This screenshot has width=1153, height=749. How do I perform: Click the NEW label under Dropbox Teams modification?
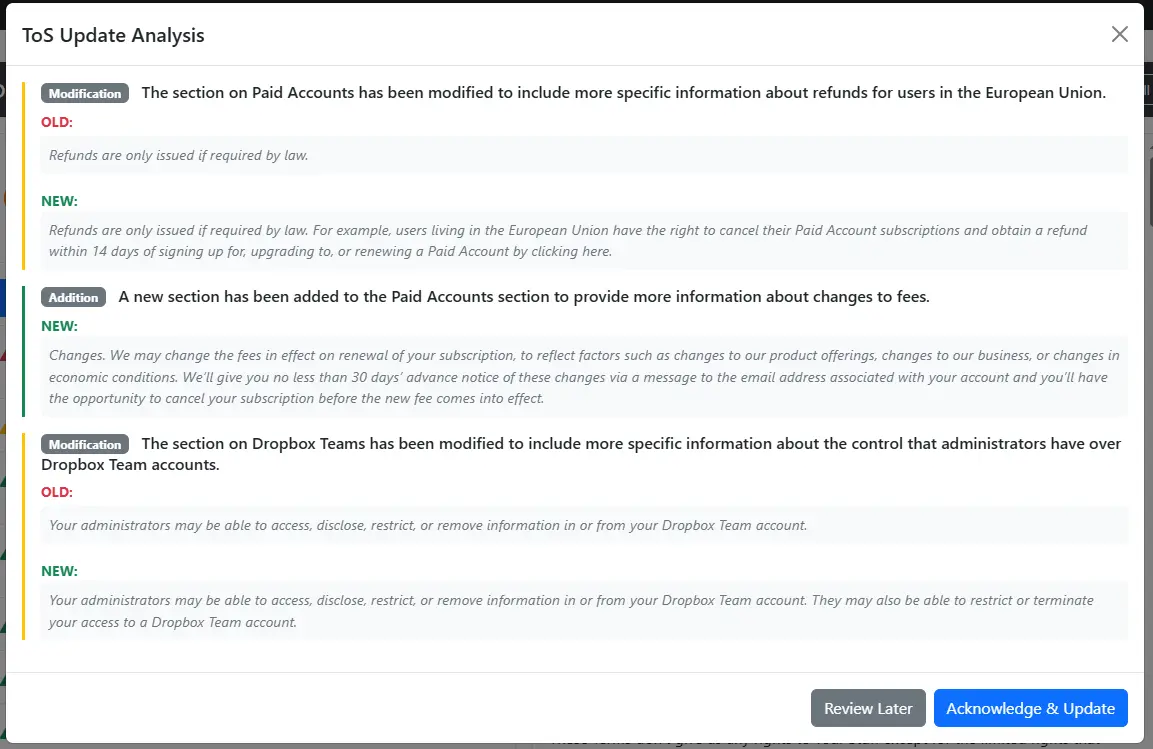pos(59,570)
